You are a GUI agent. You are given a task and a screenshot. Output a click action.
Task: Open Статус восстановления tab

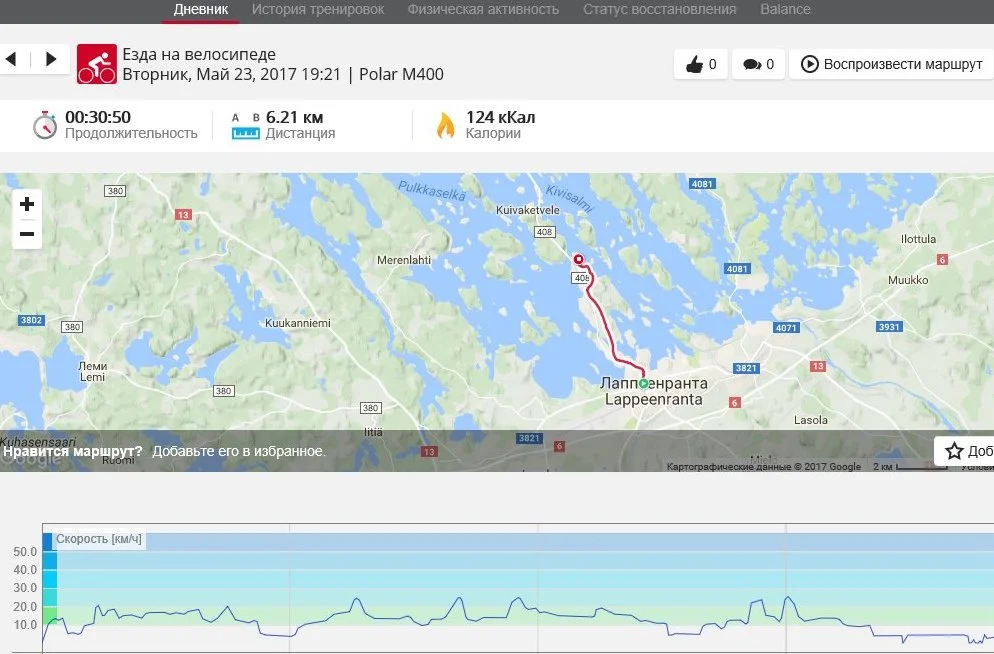[x=659, y=10]
